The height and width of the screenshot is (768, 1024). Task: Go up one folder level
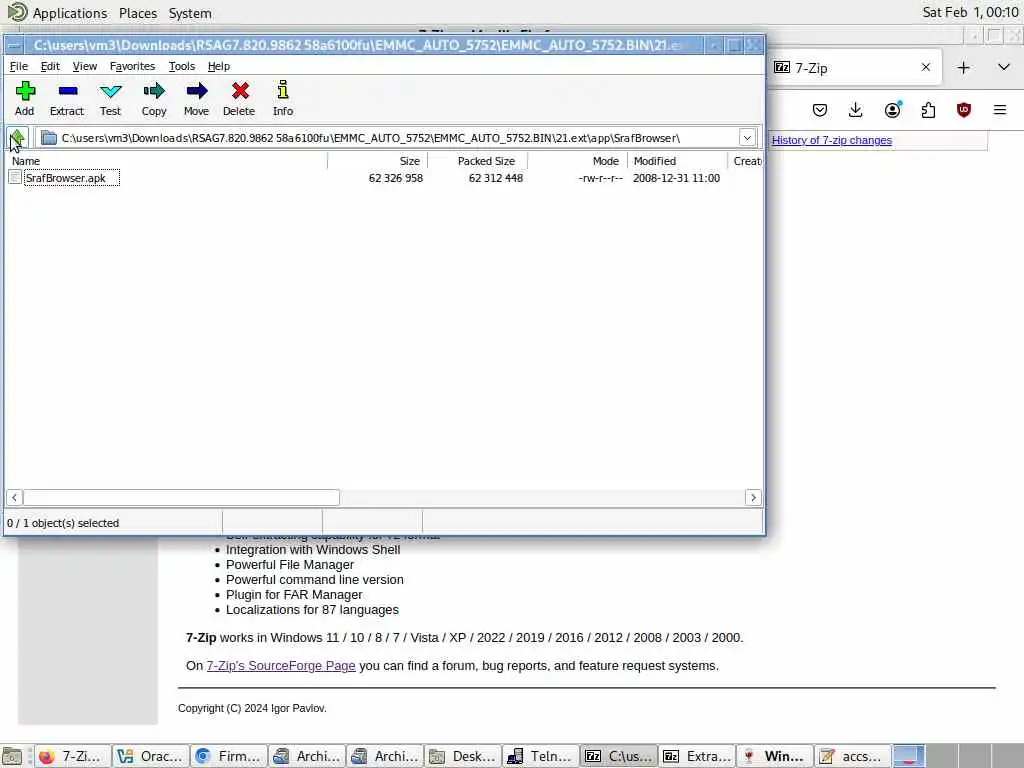click(18, 138)
